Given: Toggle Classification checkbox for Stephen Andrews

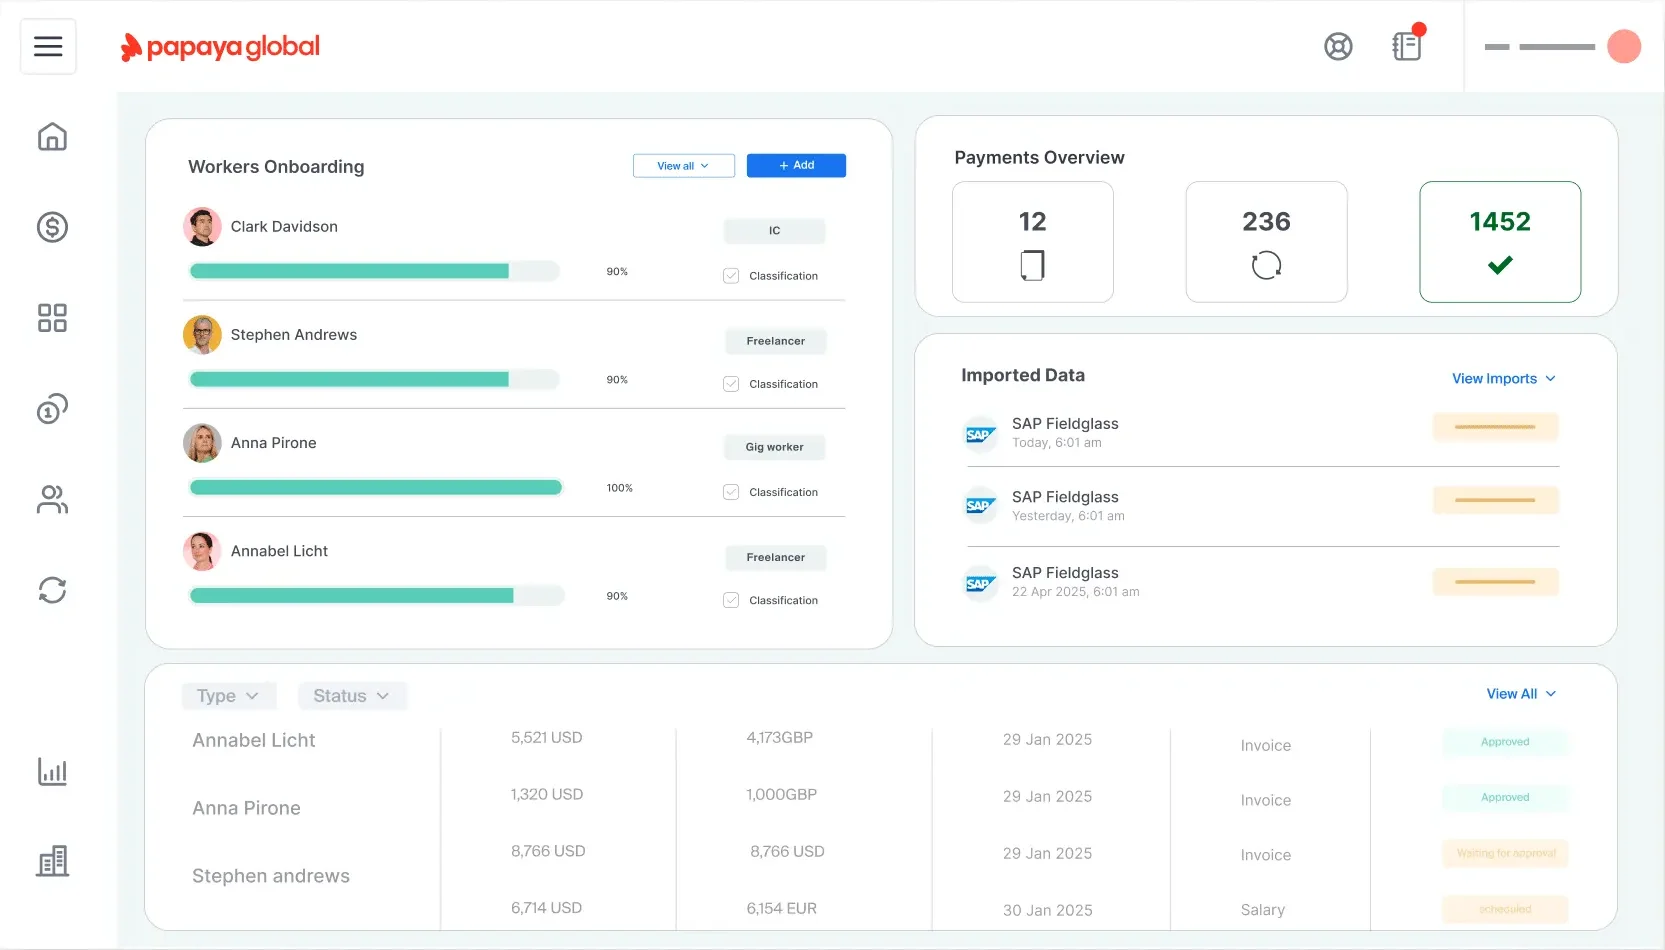Looking at the screenshot, I should tap(731, 384).
